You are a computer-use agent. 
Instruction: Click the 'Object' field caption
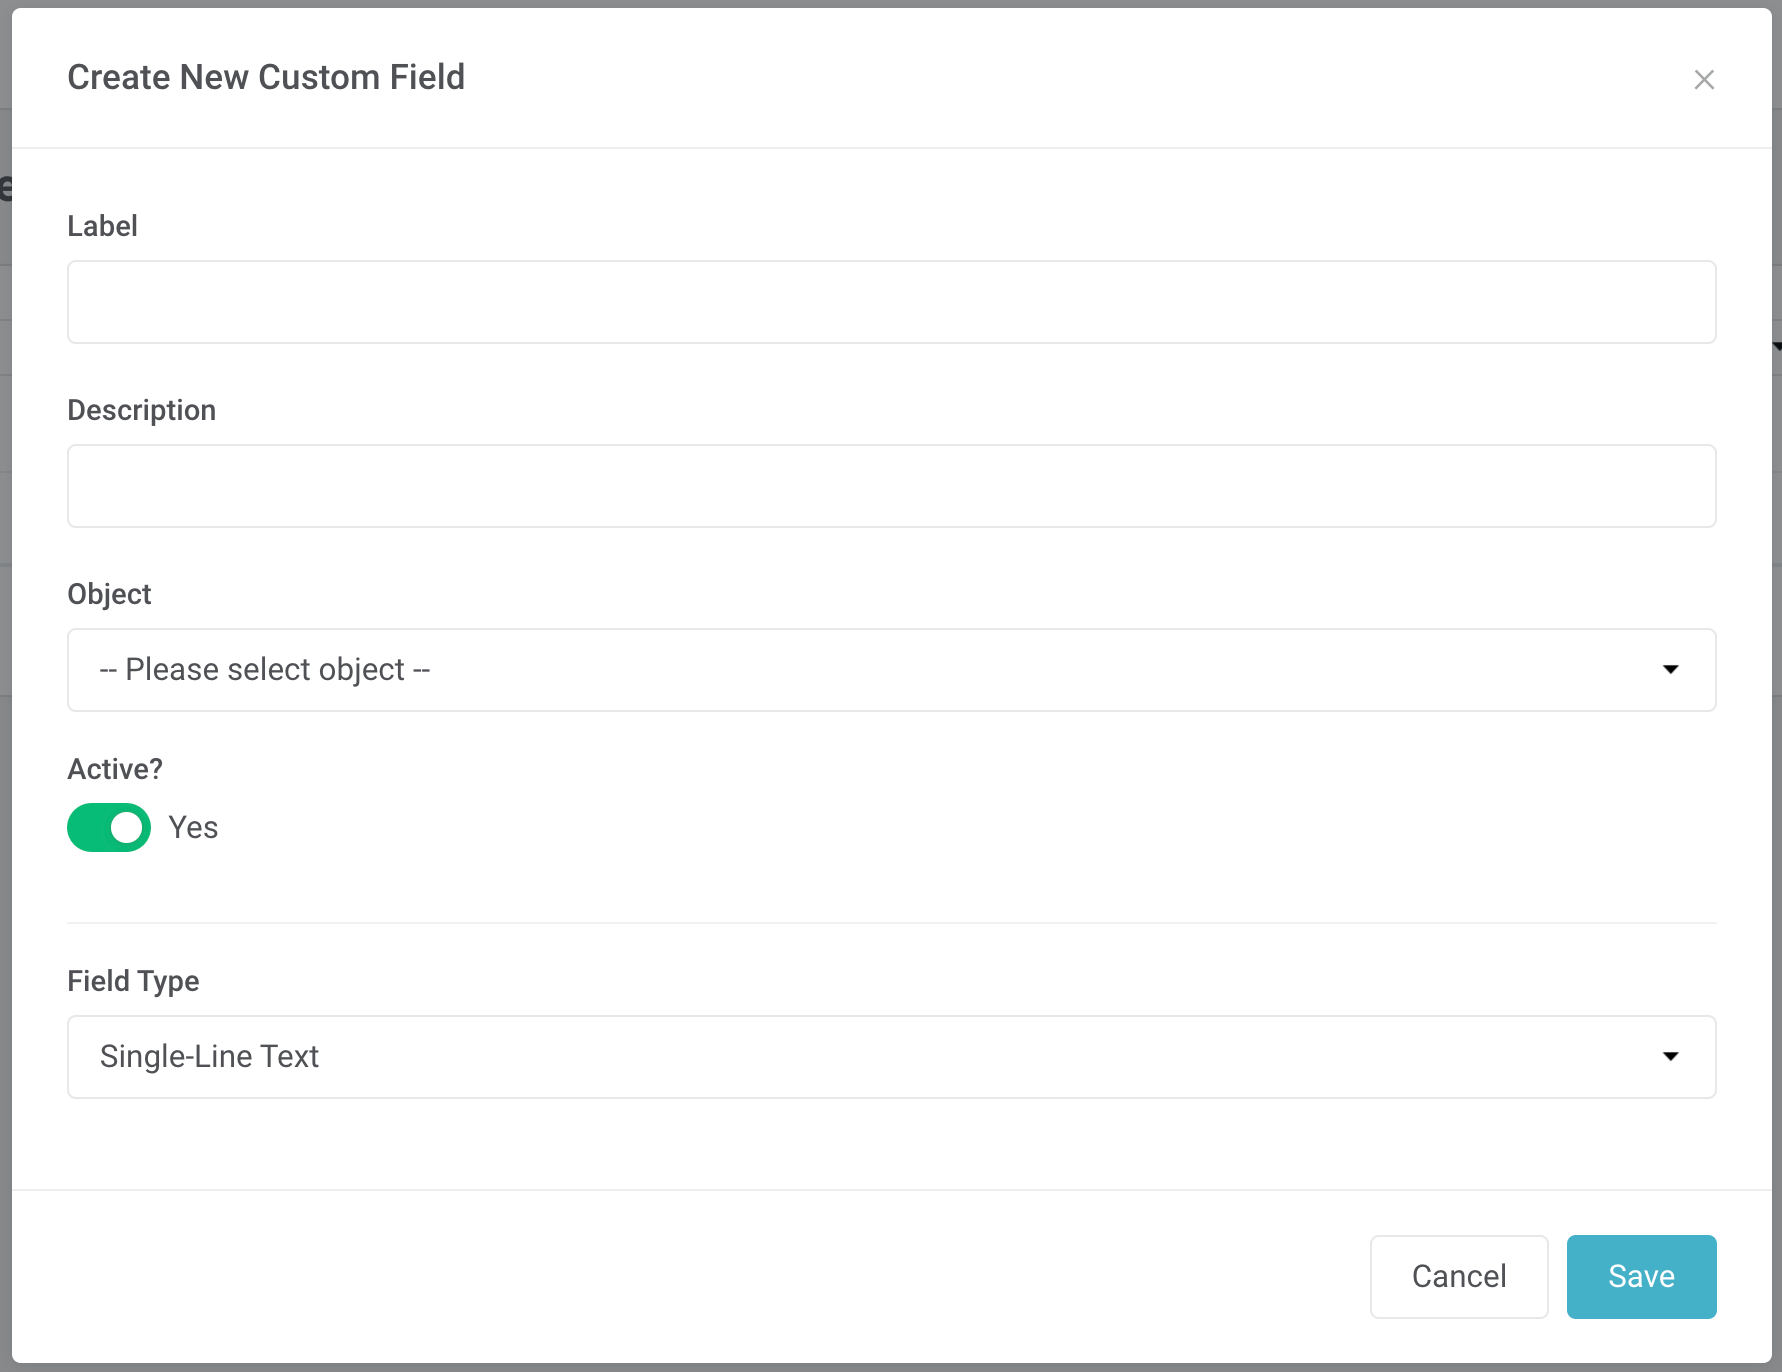(109, 594)
